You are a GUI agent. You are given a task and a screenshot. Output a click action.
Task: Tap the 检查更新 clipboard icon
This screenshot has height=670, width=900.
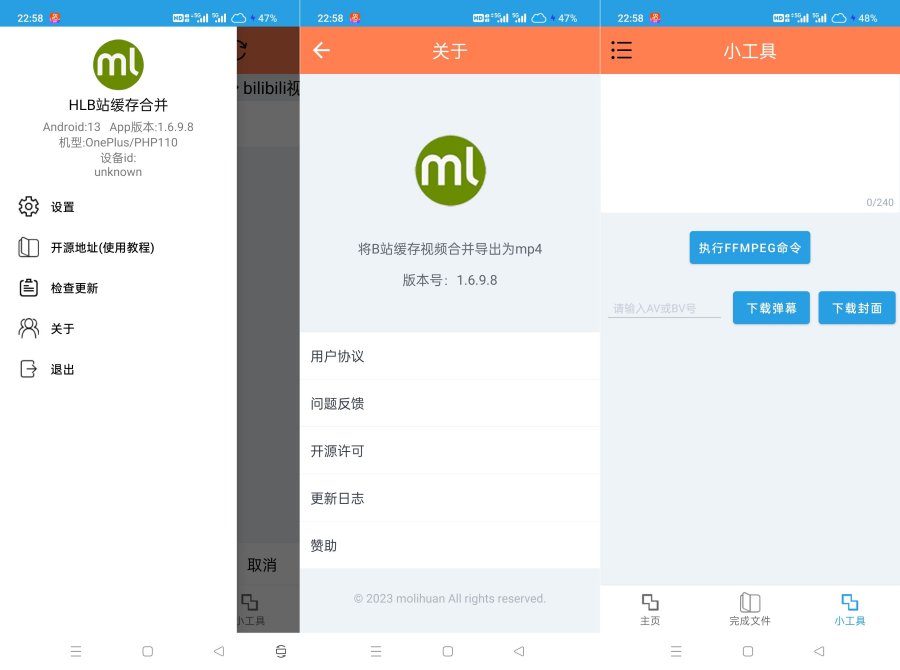(29, 288)
